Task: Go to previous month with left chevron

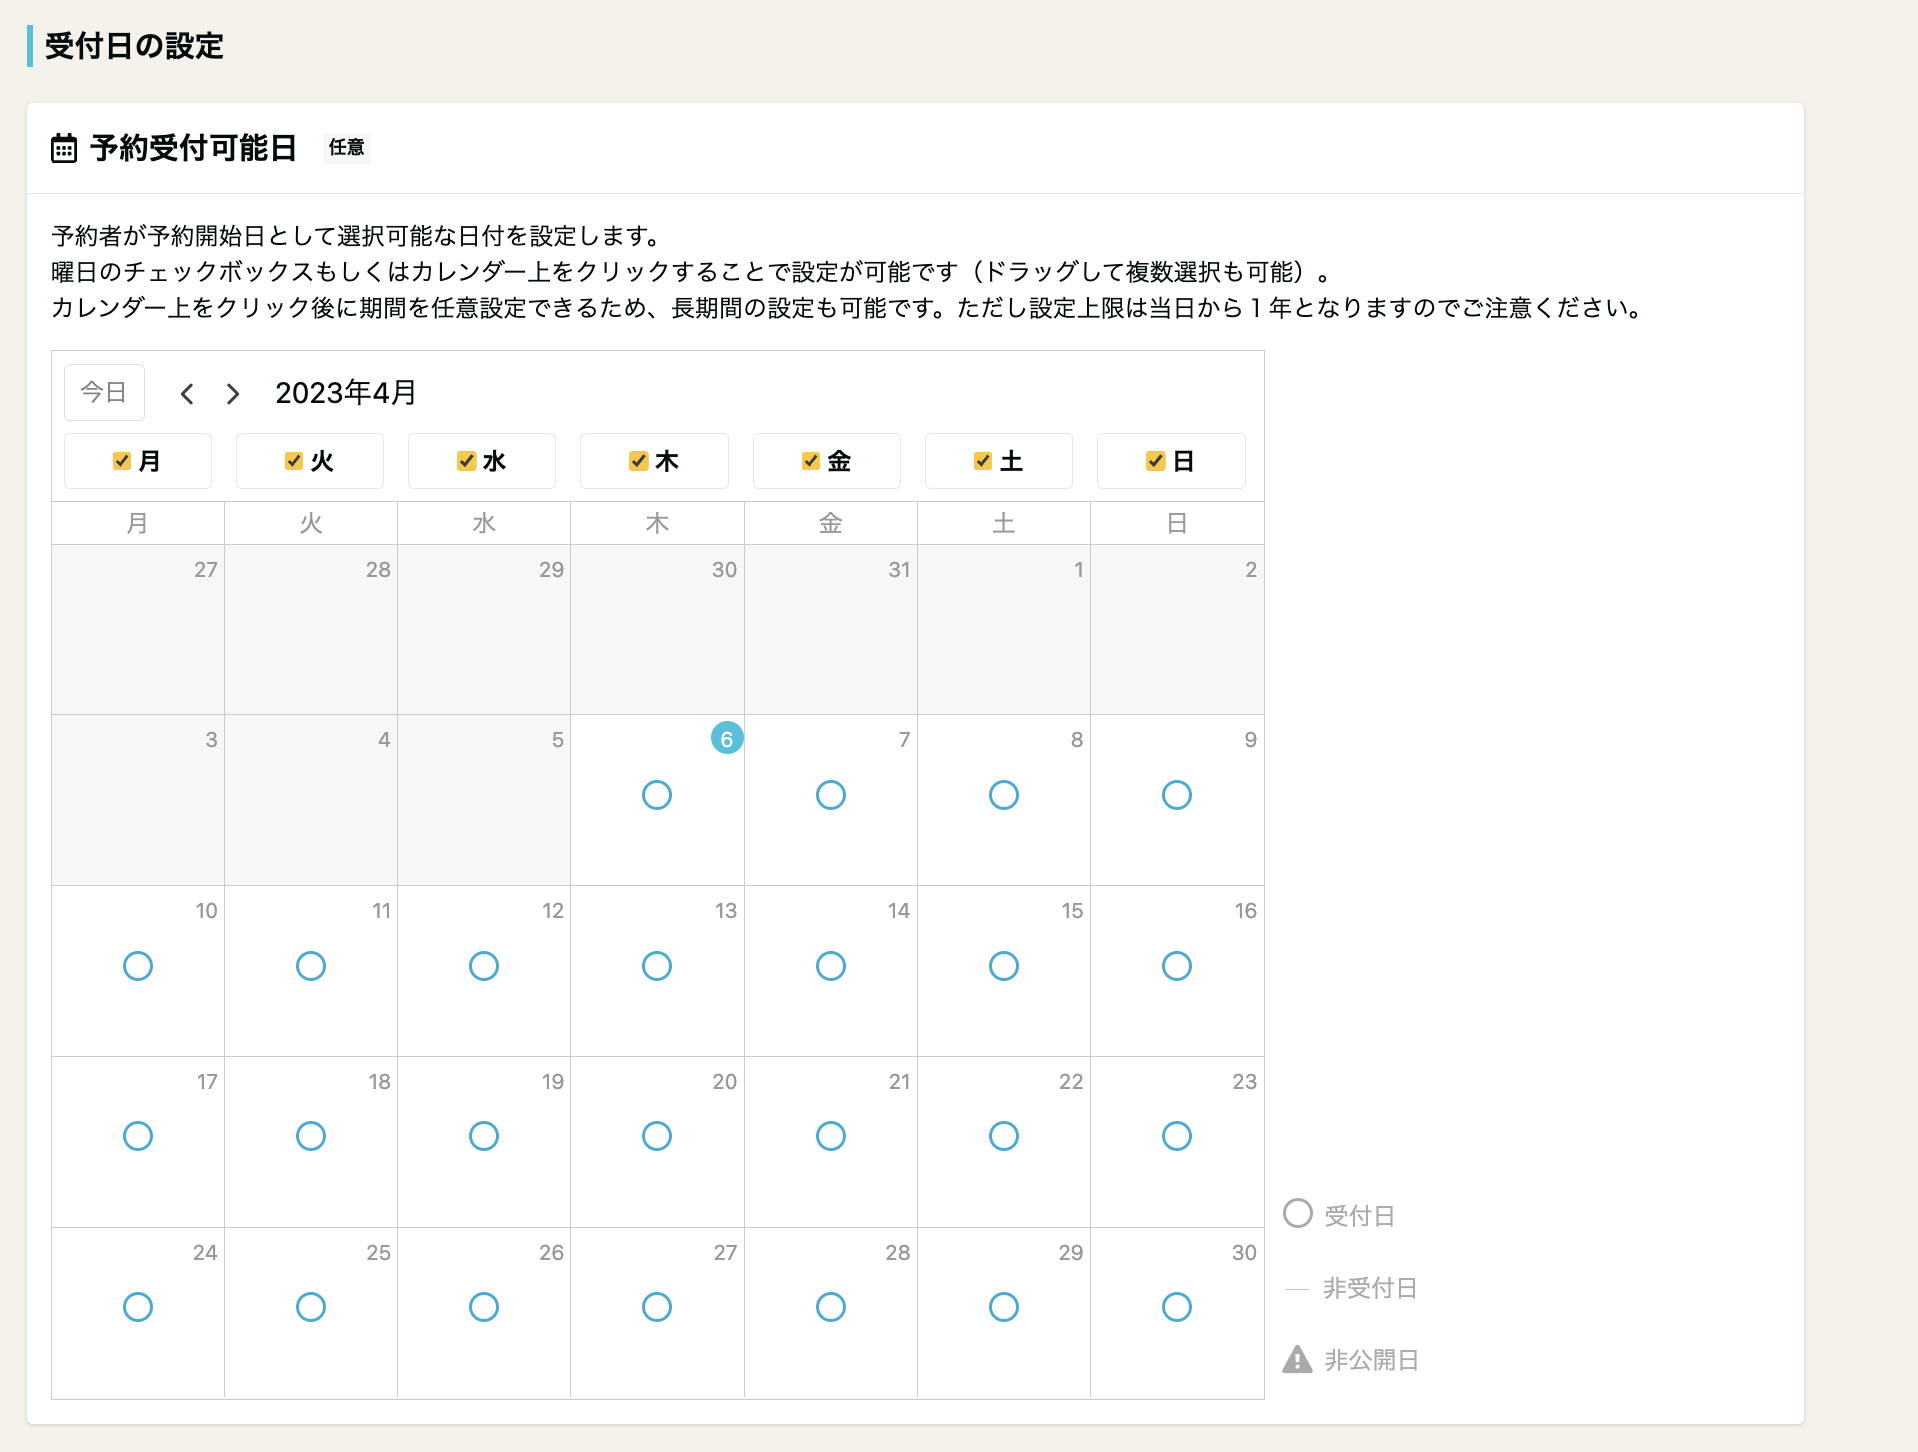Action: (x=188, y=393)
